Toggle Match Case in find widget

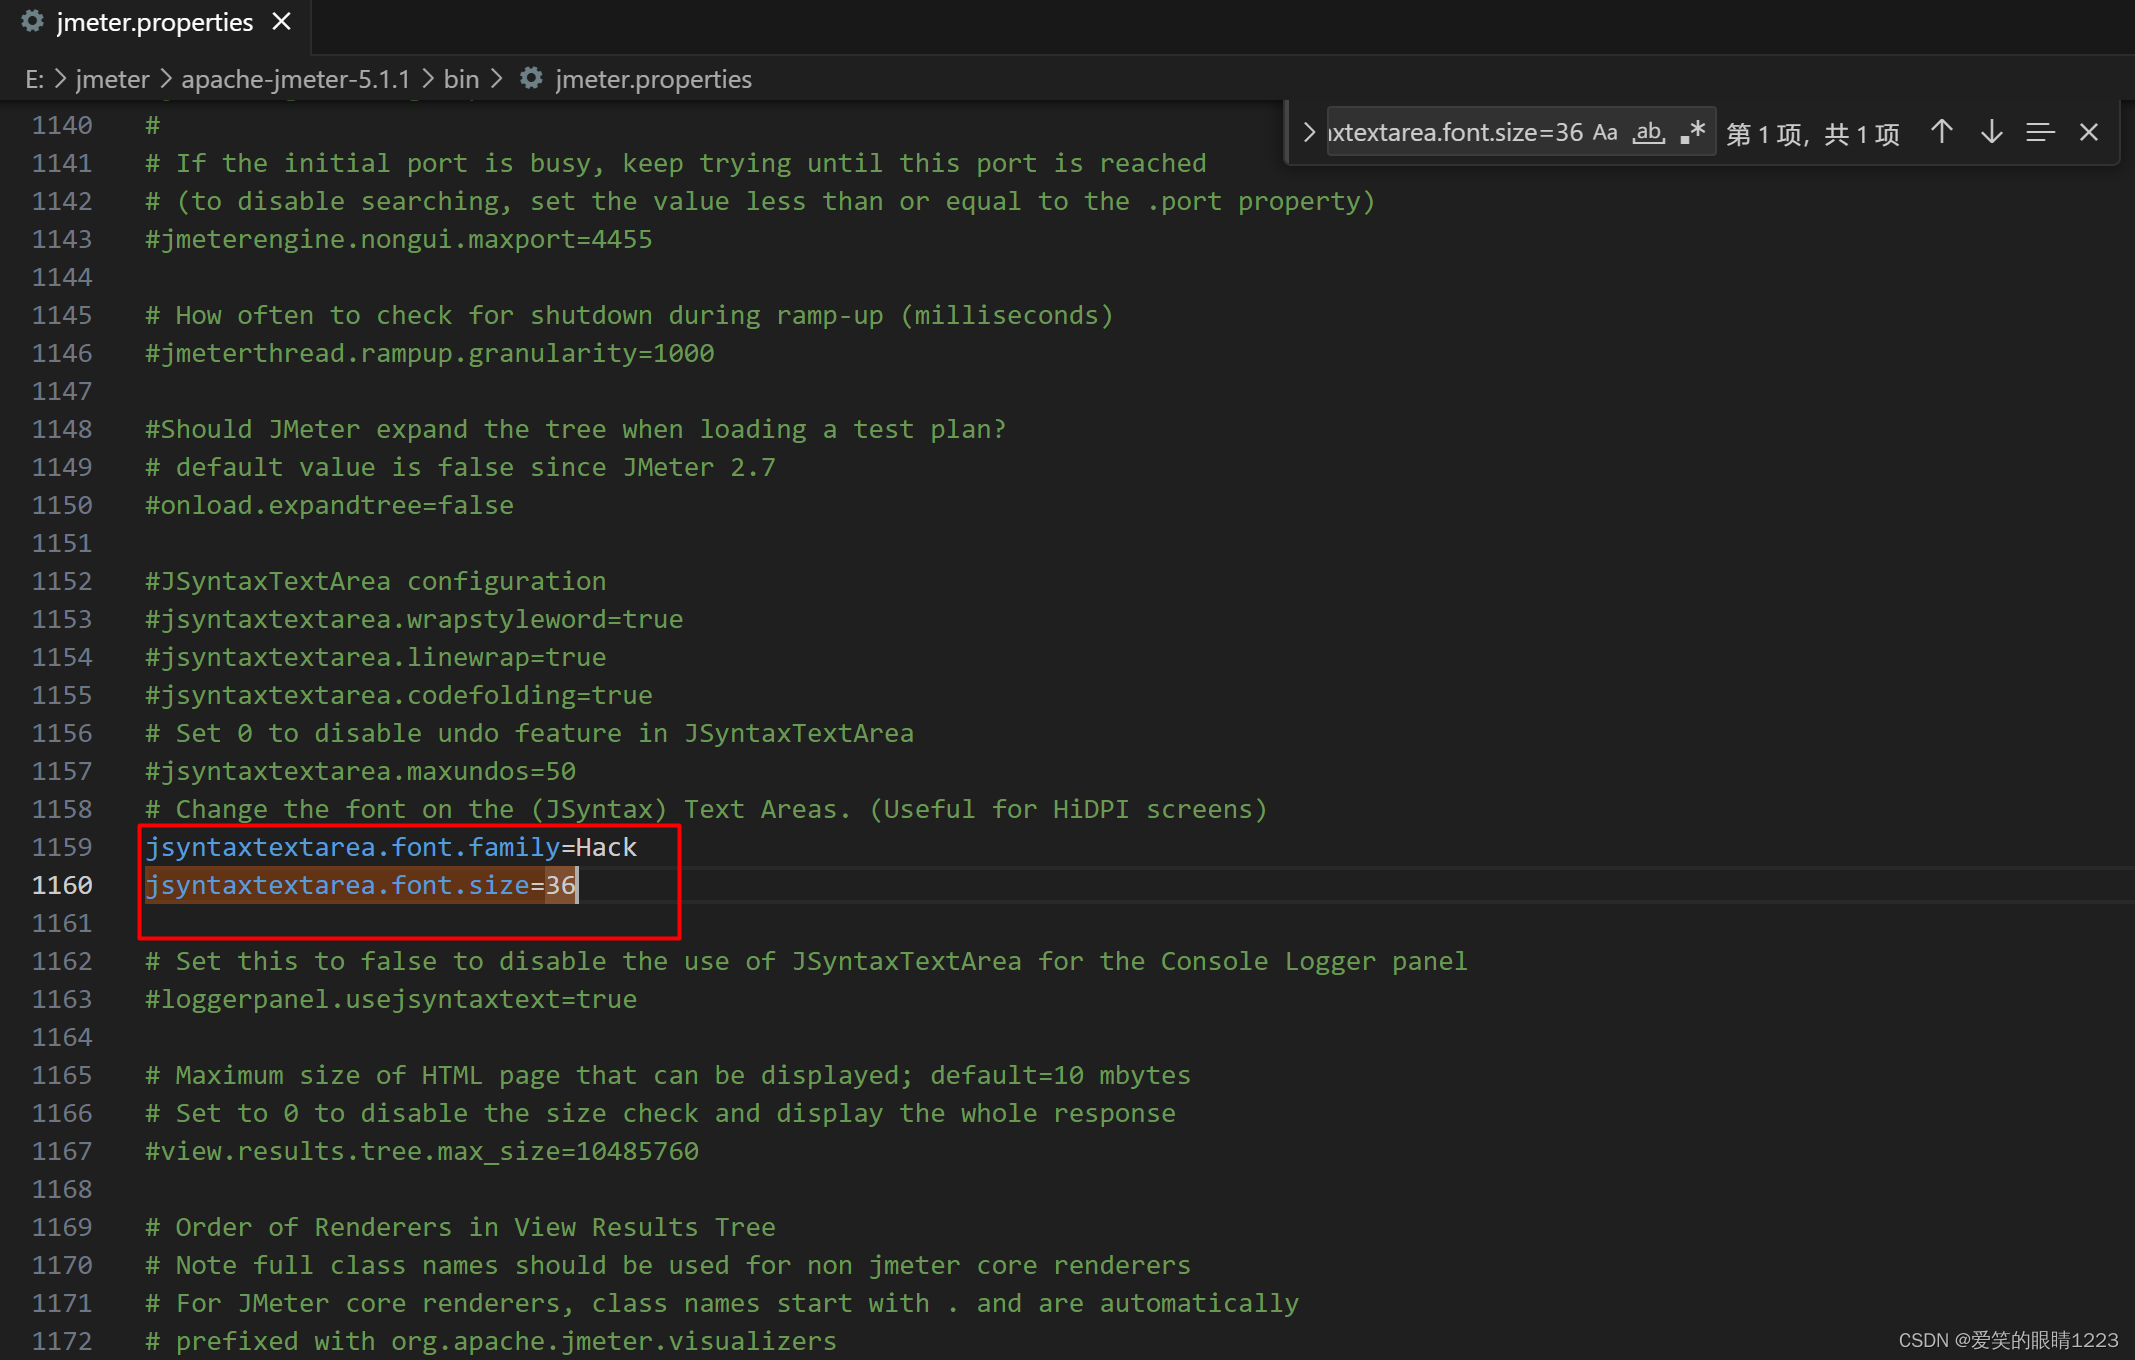pos(1605,133)
